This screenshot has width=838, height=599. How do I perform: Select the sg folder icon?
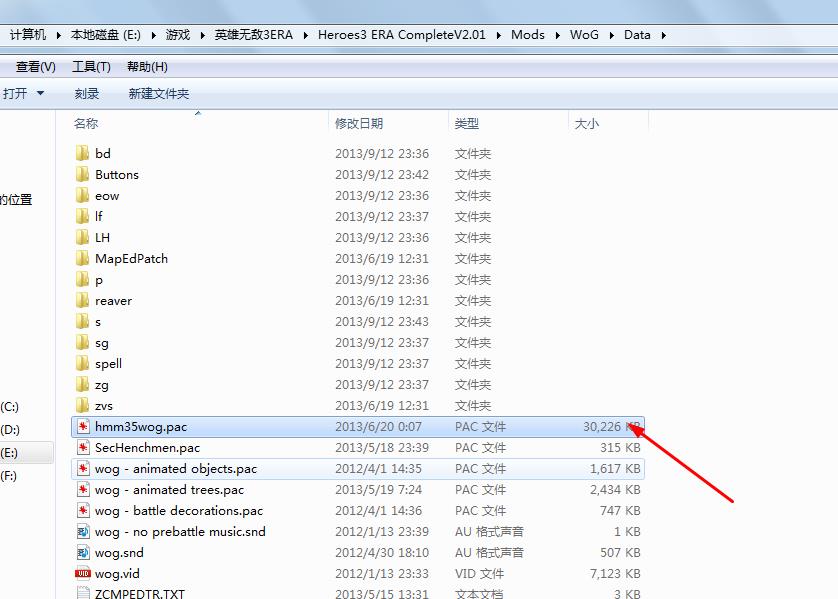[x=82, y=343]
